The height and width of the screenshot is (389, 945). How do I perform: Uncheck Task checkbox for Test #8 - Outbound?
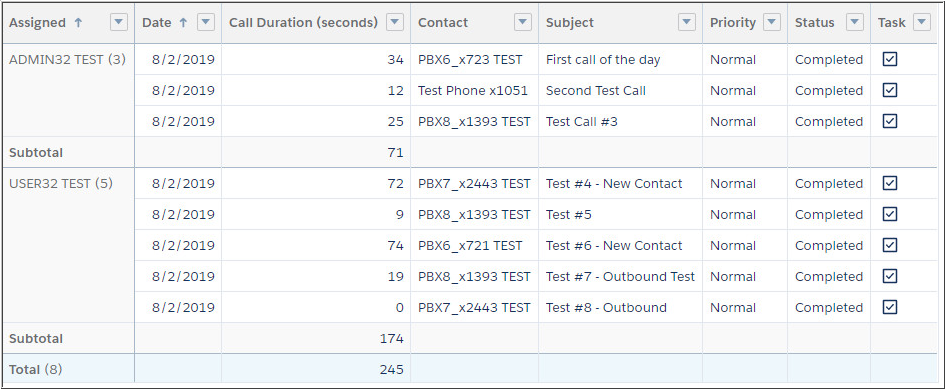pyautogui.click(x=890, y=307)
